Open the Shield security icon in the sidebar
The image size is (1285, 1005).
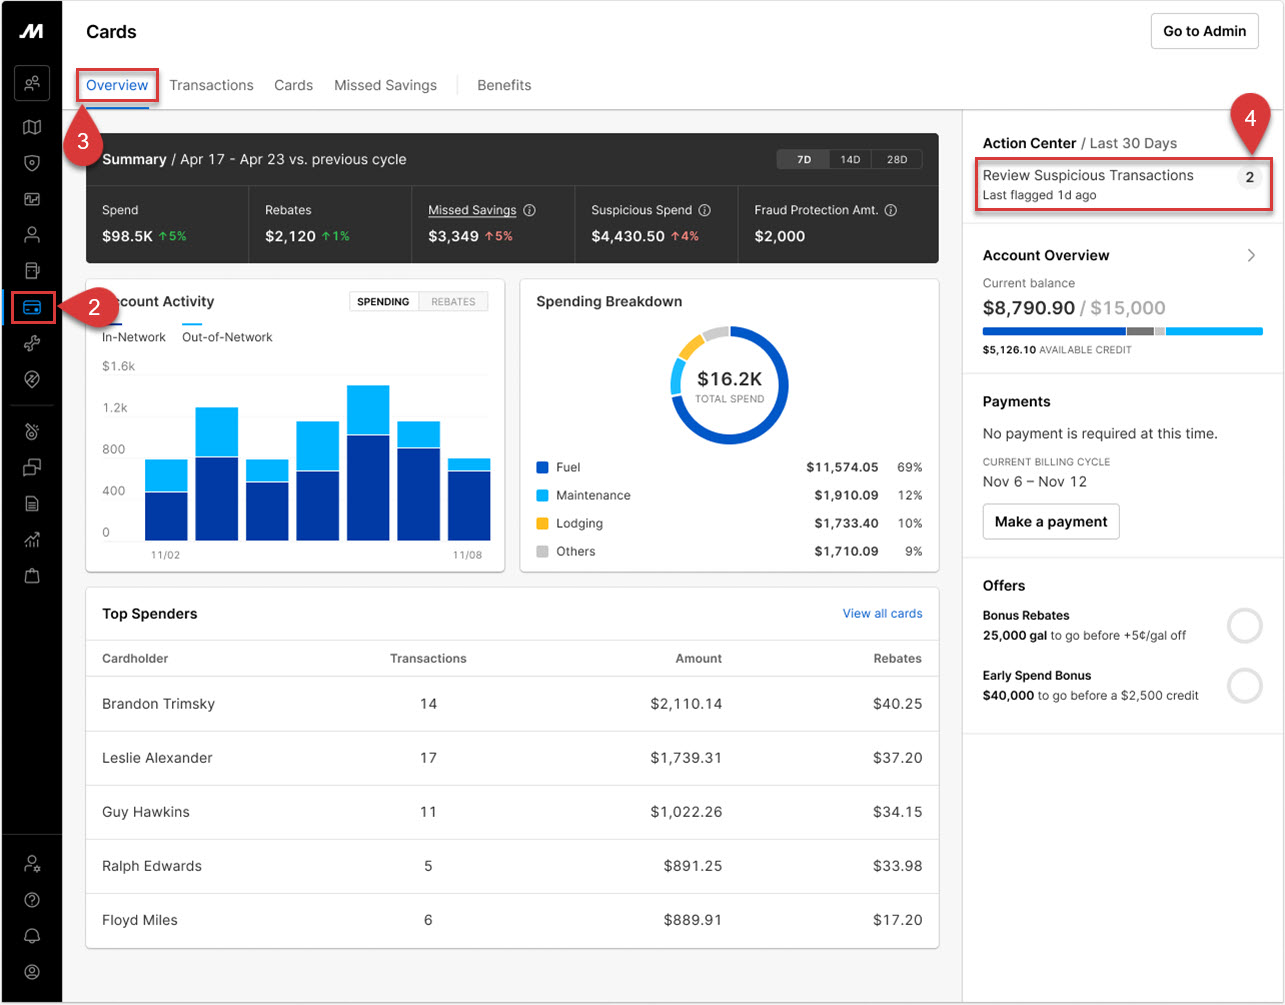33,163
